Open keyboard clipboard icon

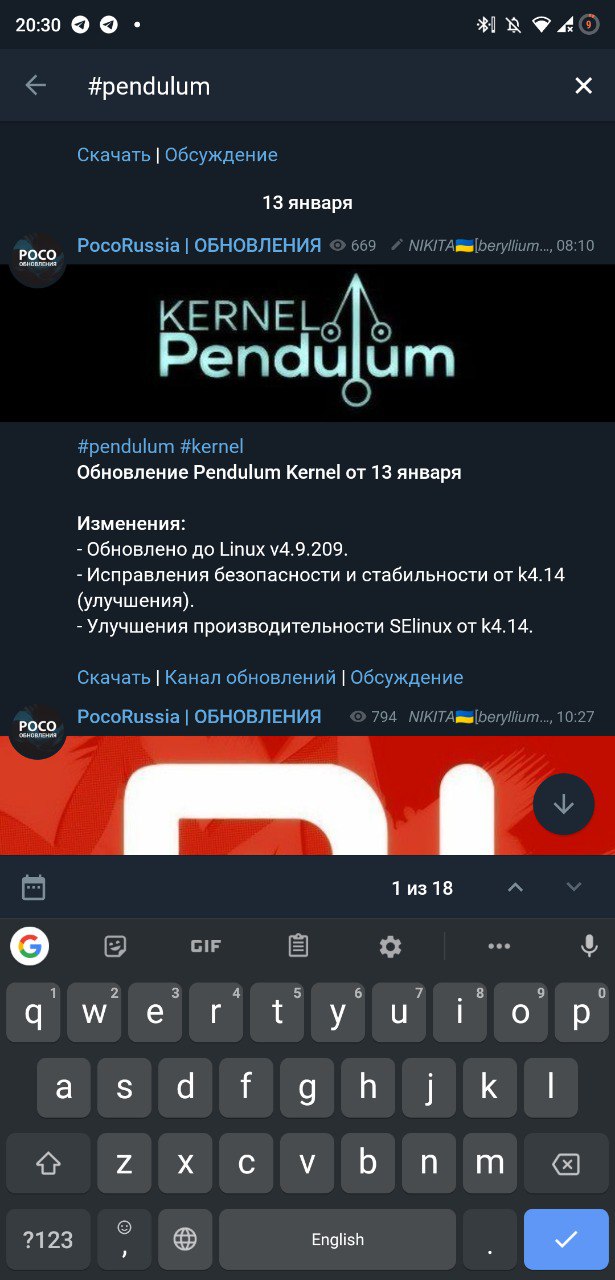tap(297, 946)
